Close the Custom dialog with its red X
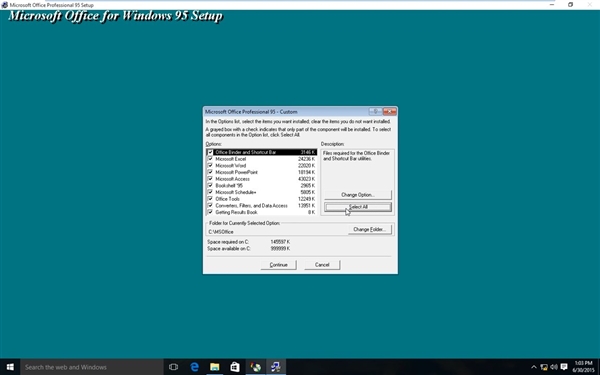This screenshot has height=375, width=600. pyautogui.click(x=390, y=111)
